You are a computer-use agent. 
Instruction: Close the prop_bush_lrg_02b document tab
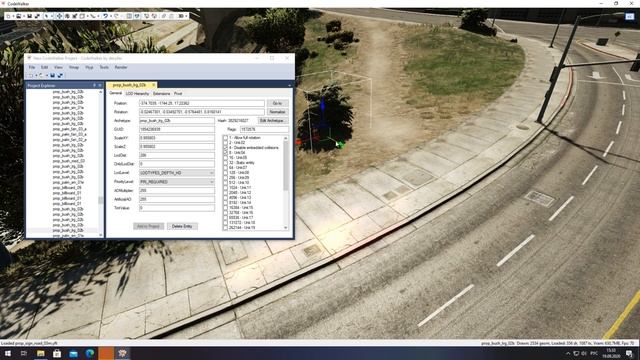pyautogui.click(x=153, y=85)
